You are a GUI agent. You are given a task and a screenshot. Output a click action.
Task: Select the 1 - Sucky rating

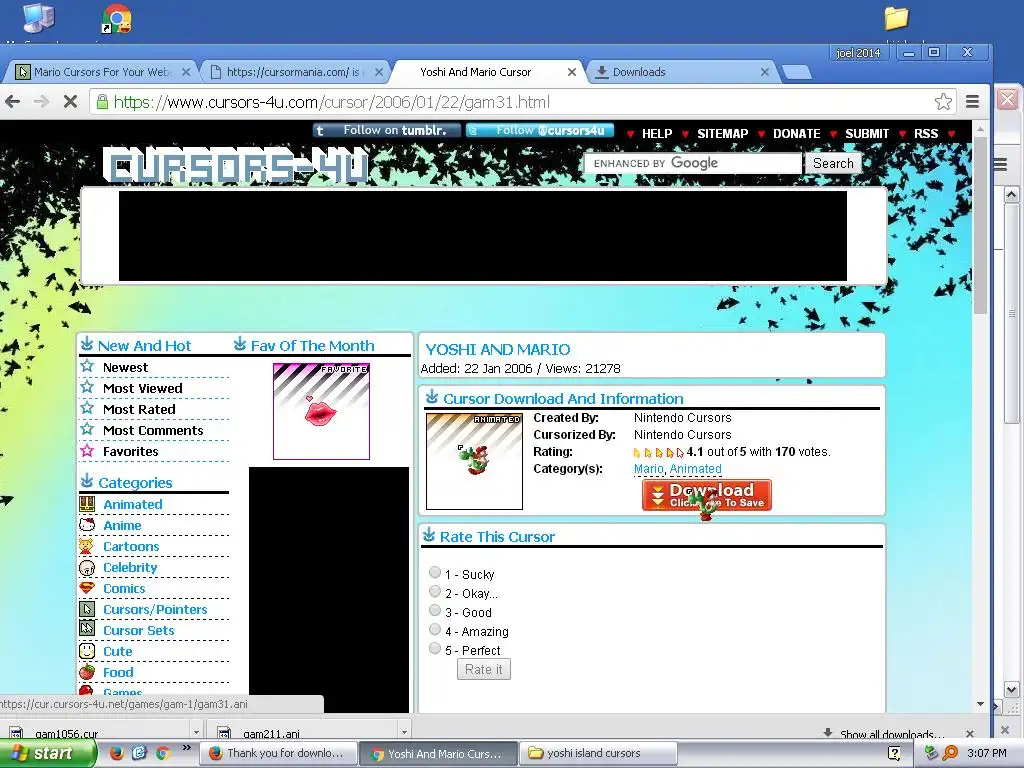[435, 572]
